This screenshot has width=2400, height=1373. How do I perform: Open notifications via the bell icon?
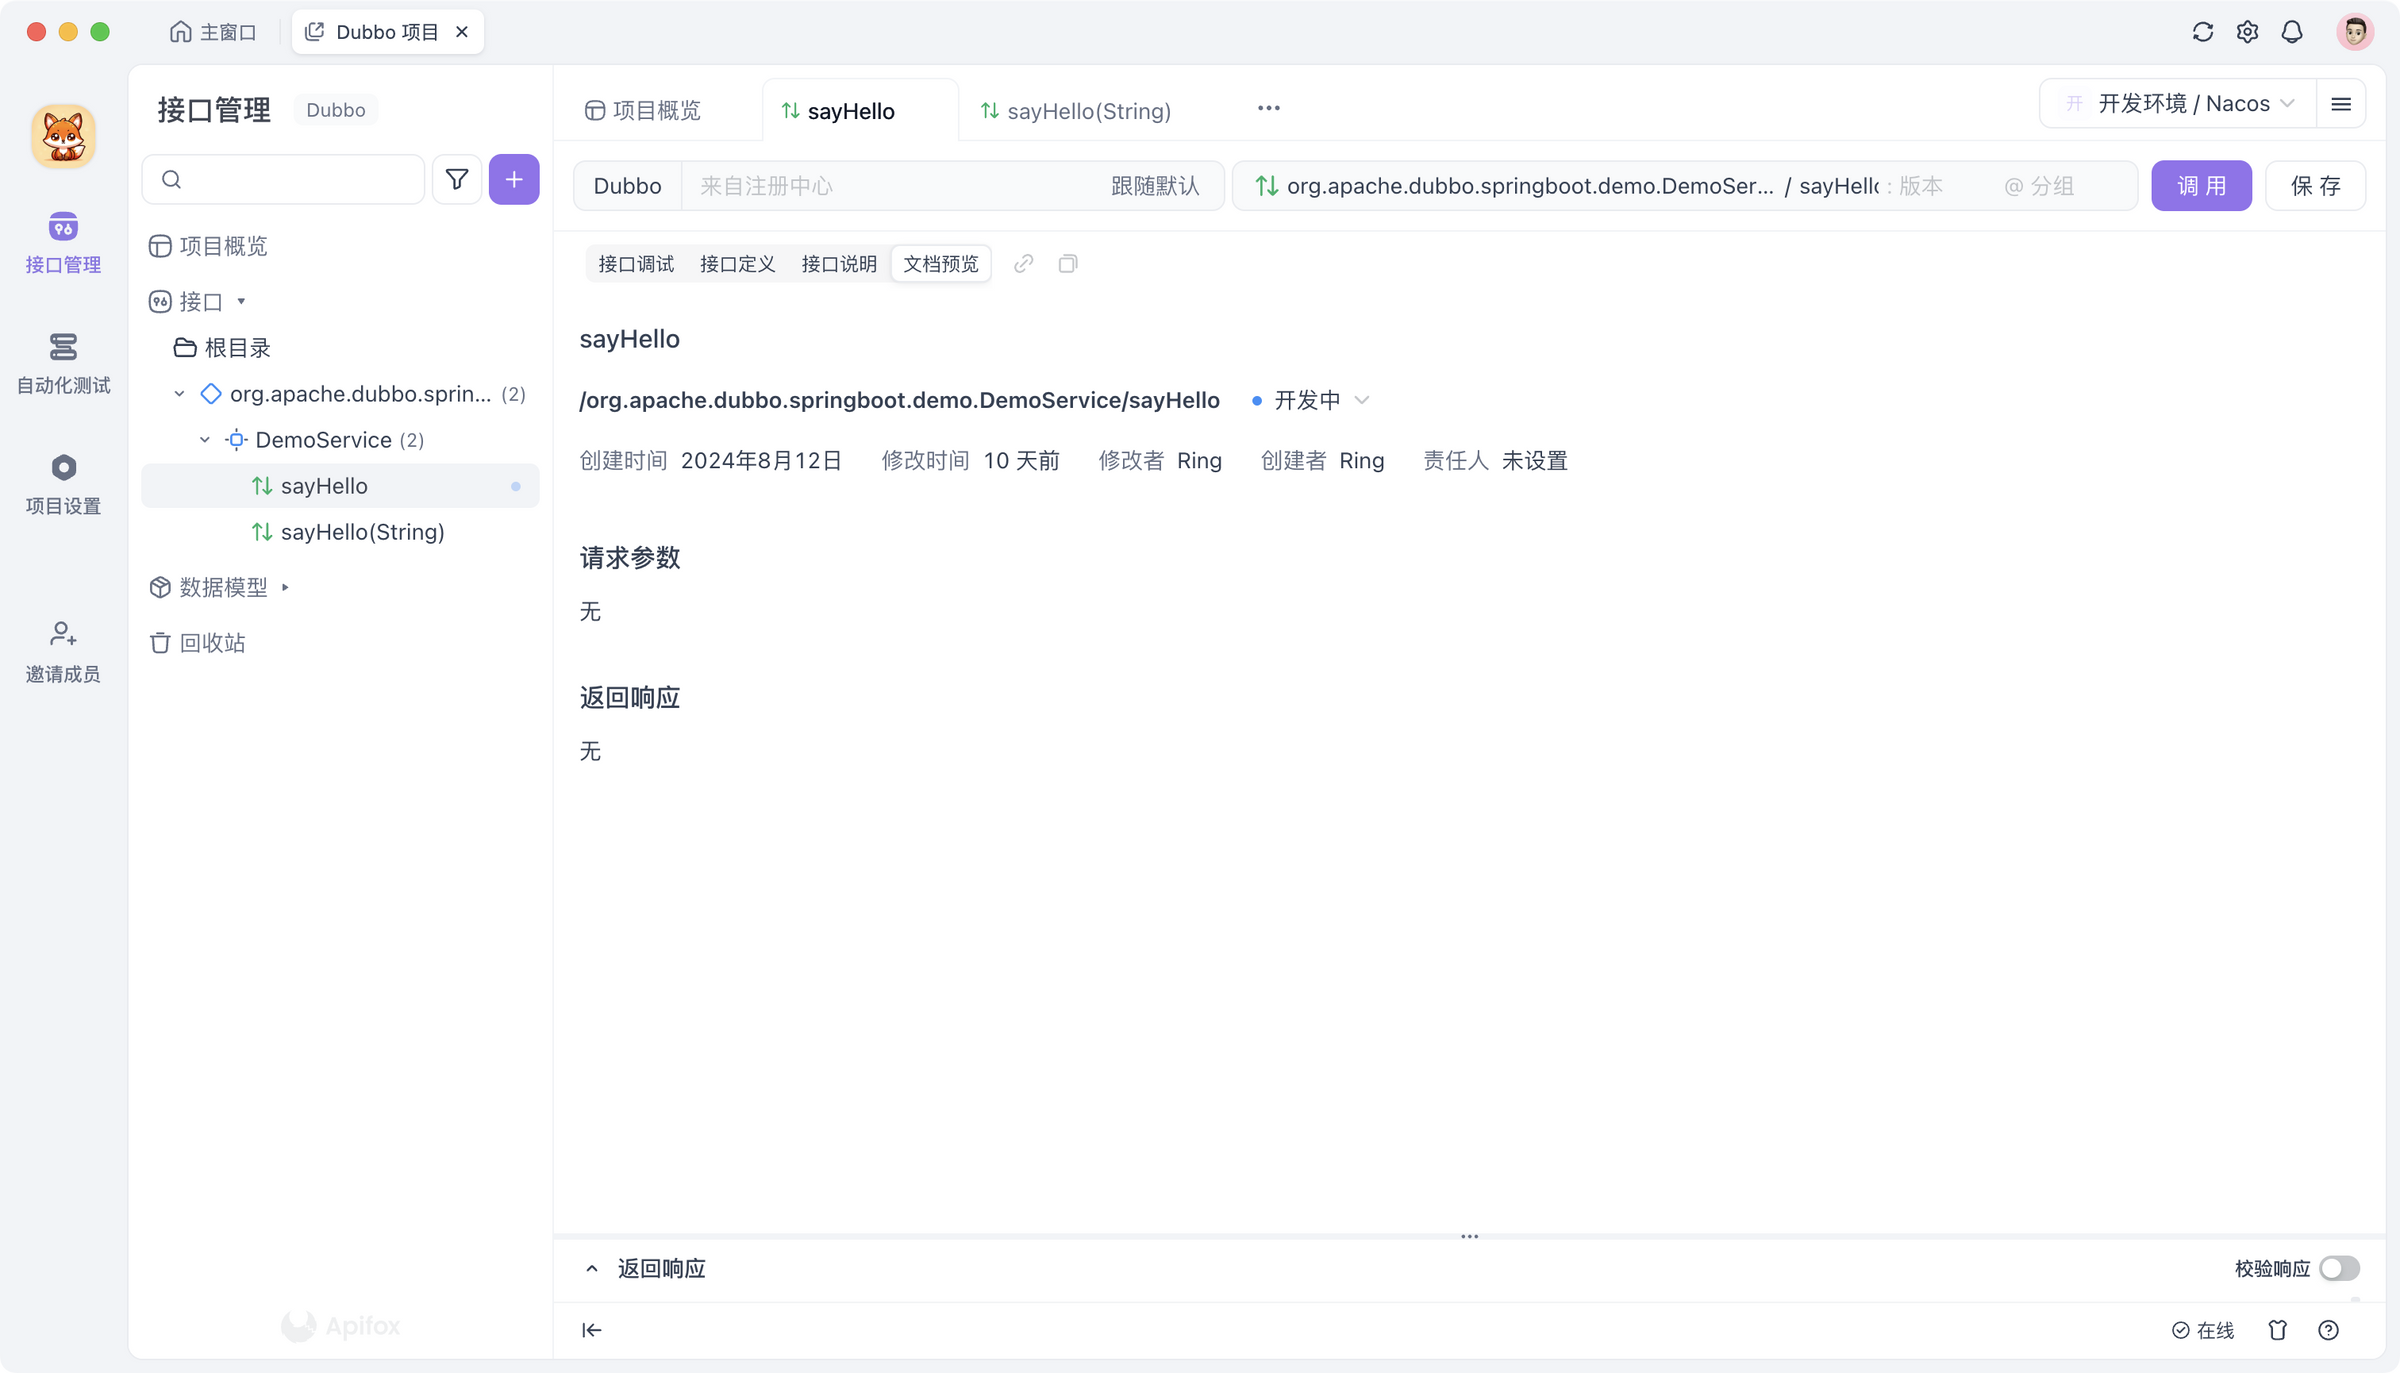coord(2292,31)
